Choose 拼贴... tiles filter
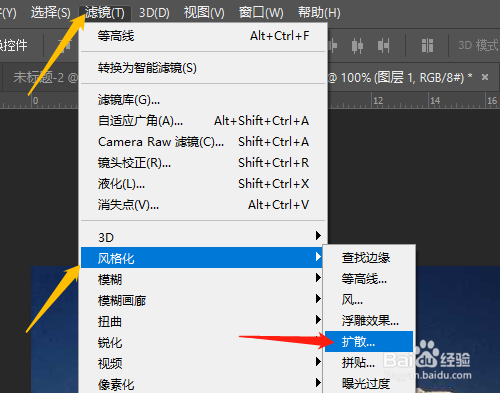 point(369,362)
